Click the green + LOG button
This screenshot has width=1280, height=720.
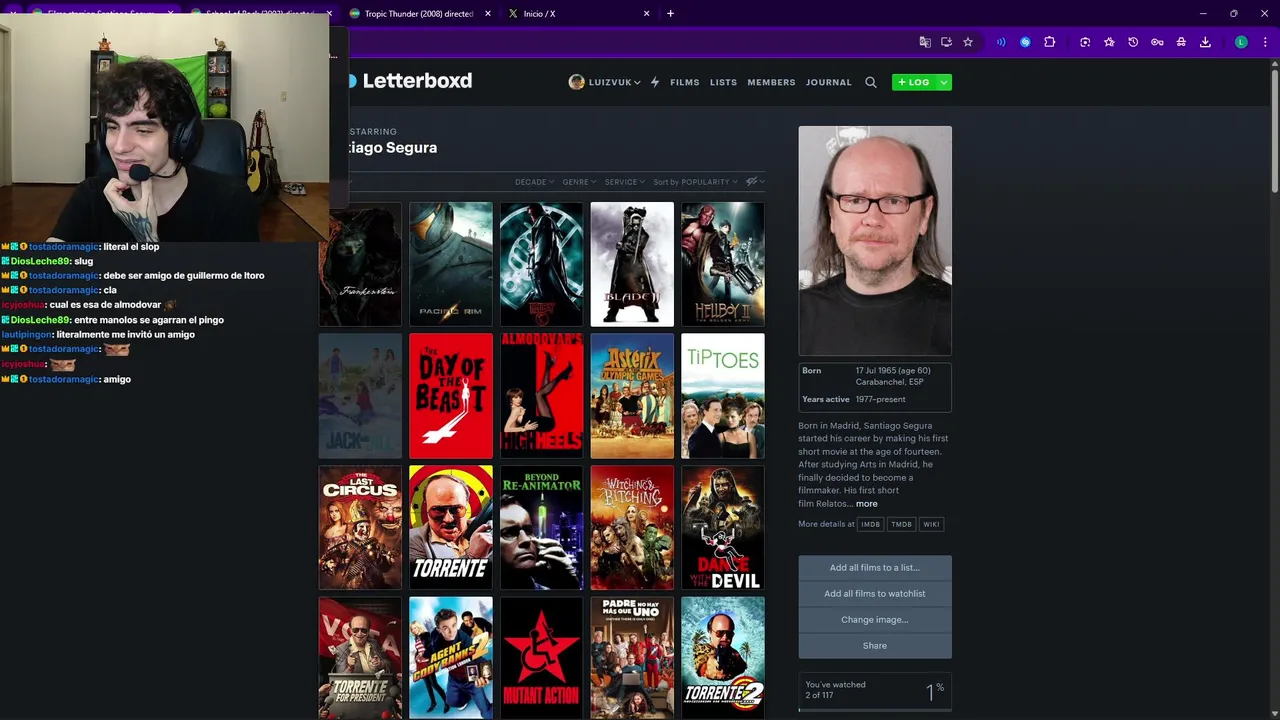pos(914,82)
